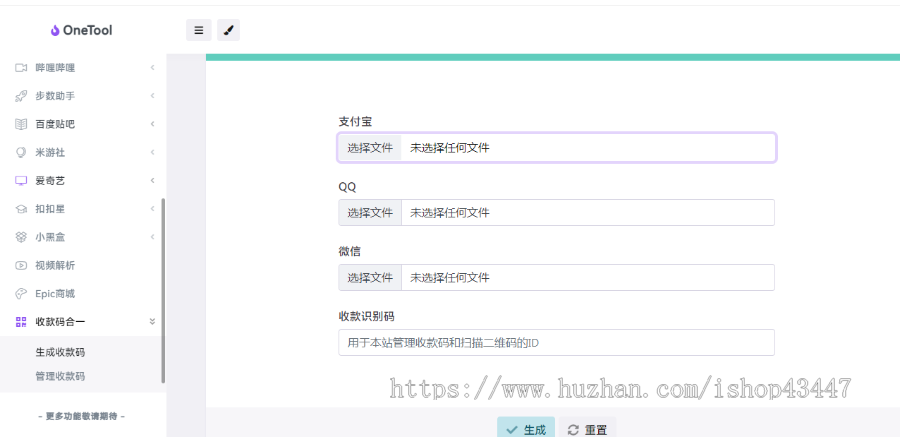
Task: Click the 视频解析 play icon
Action: [21, 265]
